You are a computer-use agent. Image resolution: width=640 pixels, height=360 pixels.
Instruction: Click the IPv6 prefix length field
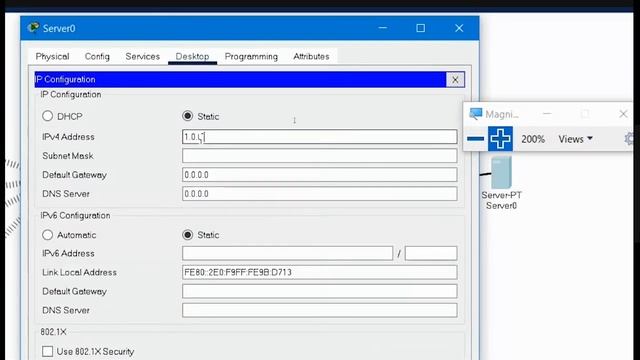[431, 253]
